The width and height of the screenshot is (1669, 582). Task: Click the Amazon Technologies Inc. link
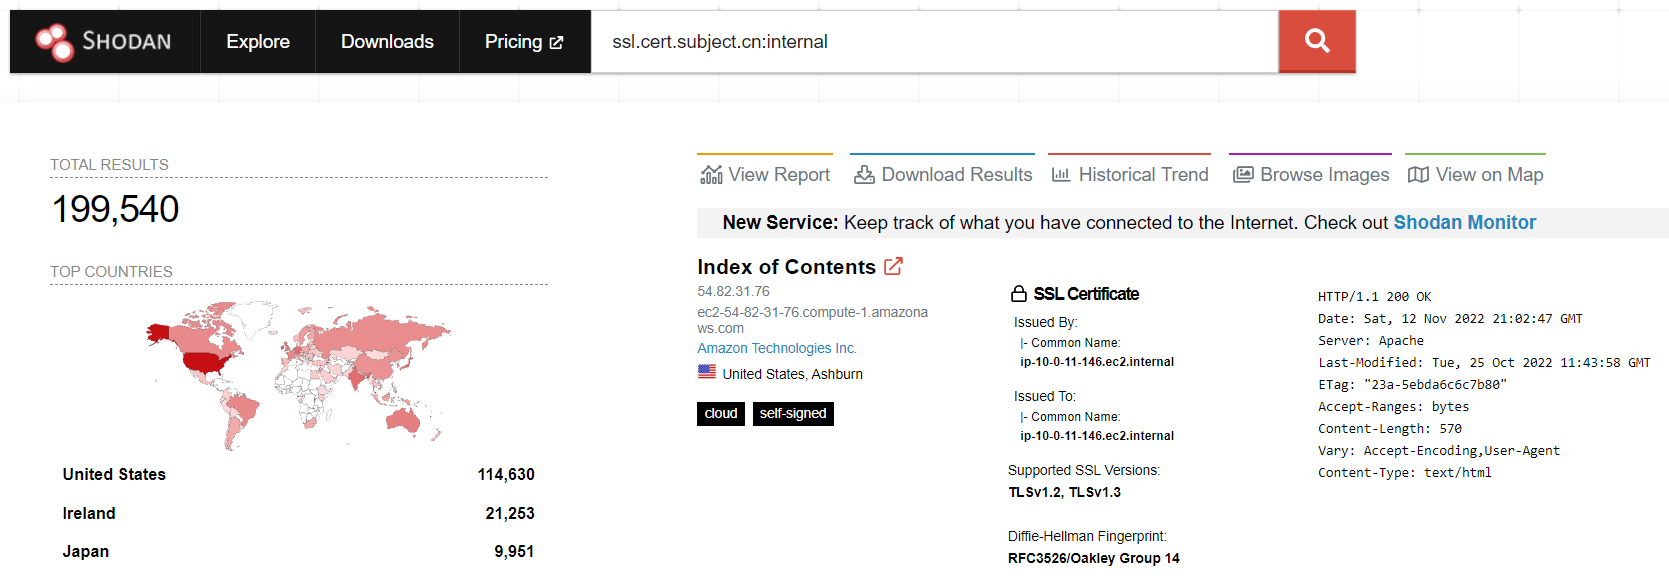click(777, 348)
